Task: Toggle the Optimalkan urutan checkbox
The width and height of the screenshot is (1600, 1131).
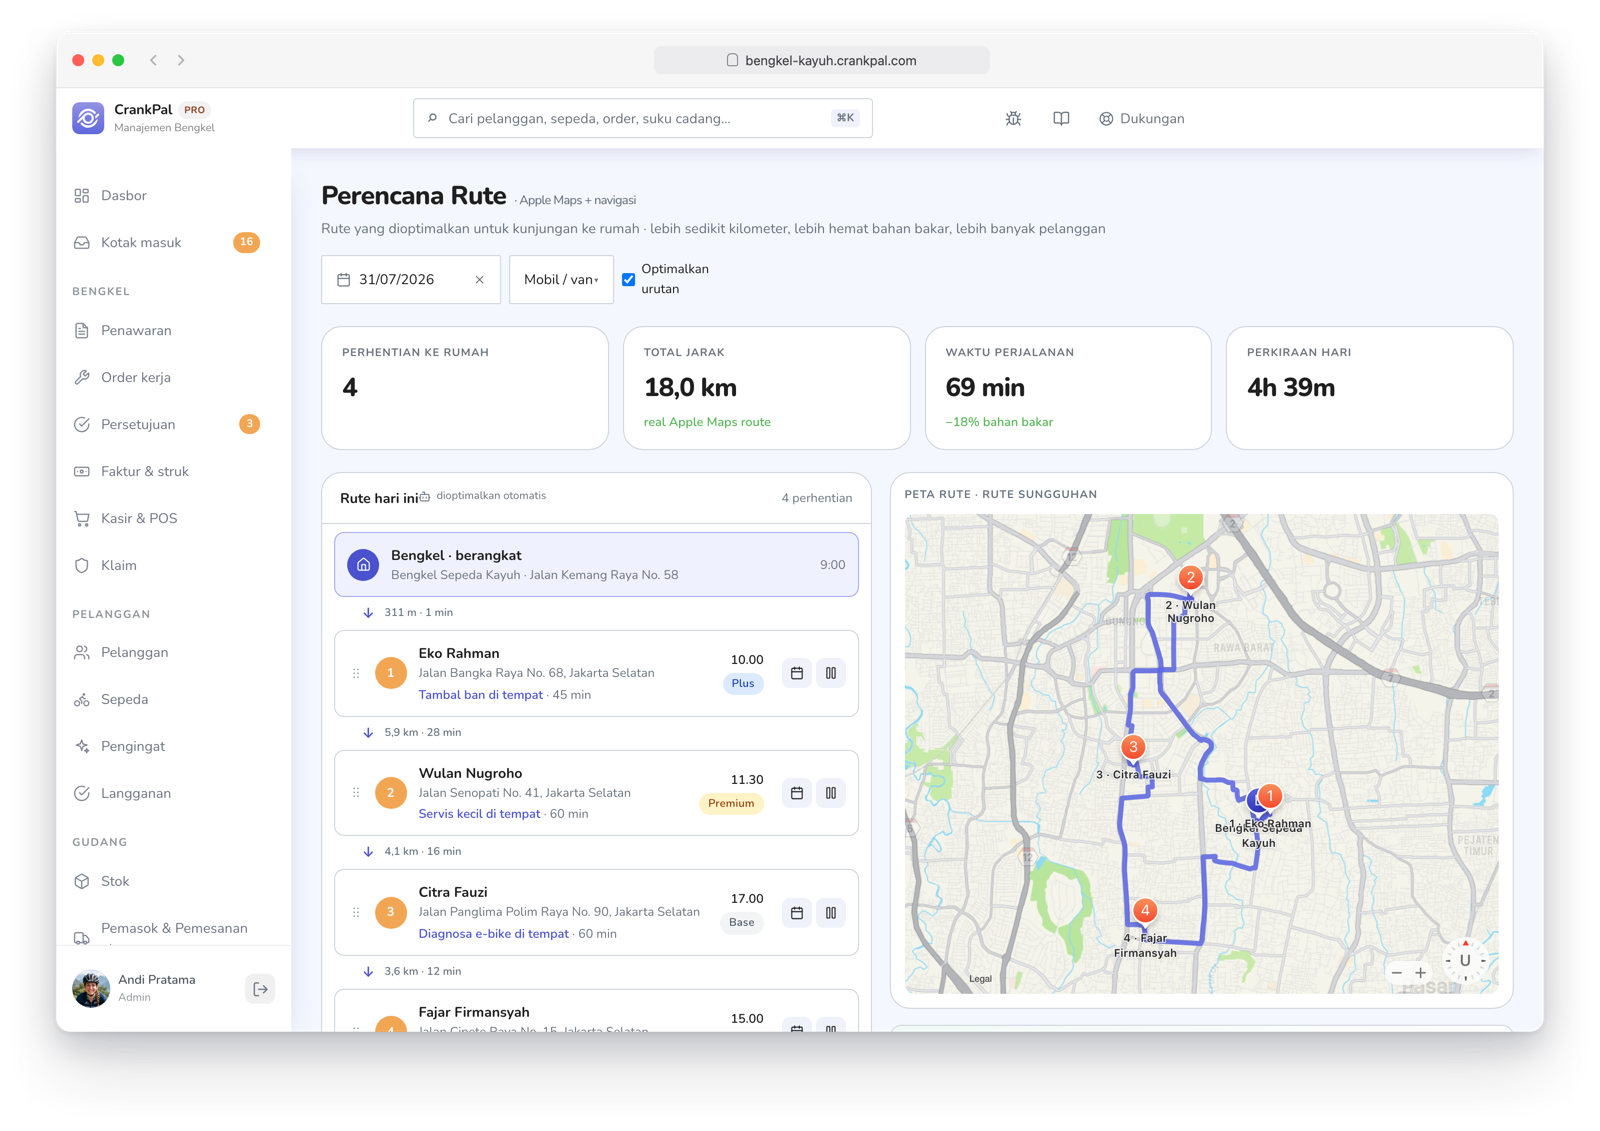Action: click(x=628, y=280)
